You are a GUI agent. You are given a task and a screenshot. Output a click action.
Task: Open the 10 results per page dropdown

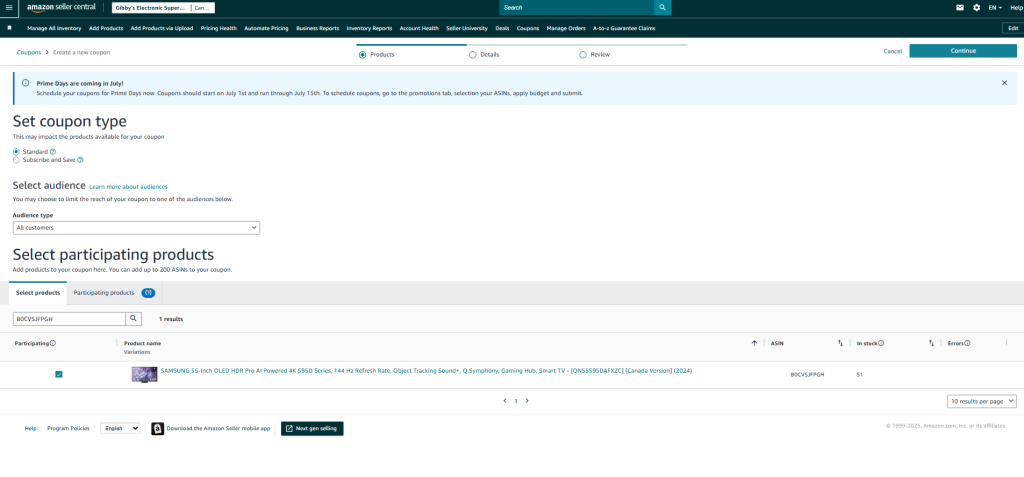(982, 401)
